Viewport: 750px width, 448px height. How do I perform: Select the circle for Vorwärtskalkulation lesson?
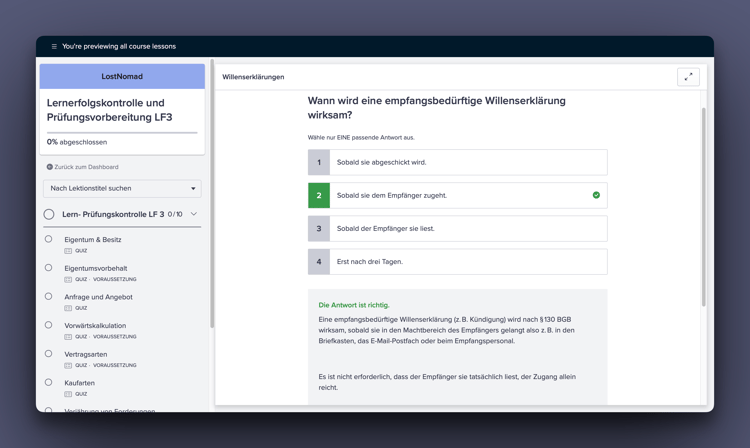(48, 325)
